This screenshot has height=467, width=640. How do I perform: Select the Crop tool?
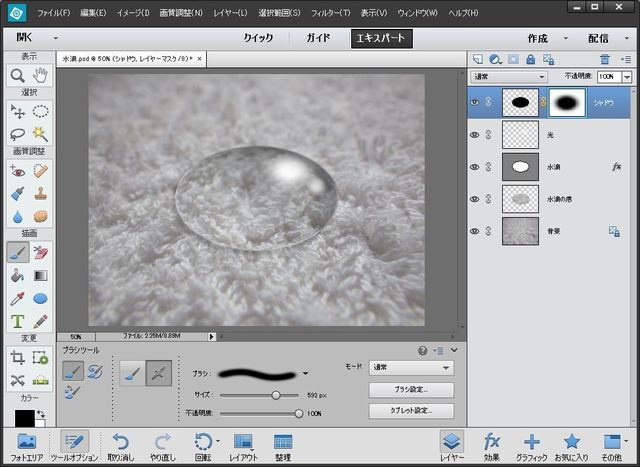point(17,357)
